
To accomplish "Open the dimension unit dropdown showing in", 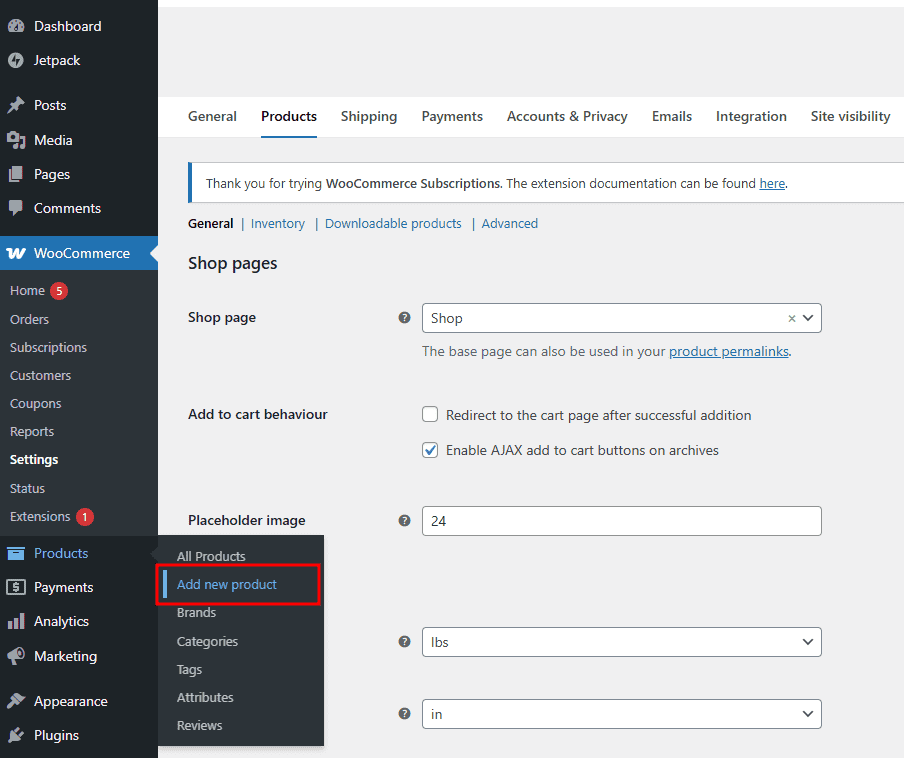I will tap(621, 714).
